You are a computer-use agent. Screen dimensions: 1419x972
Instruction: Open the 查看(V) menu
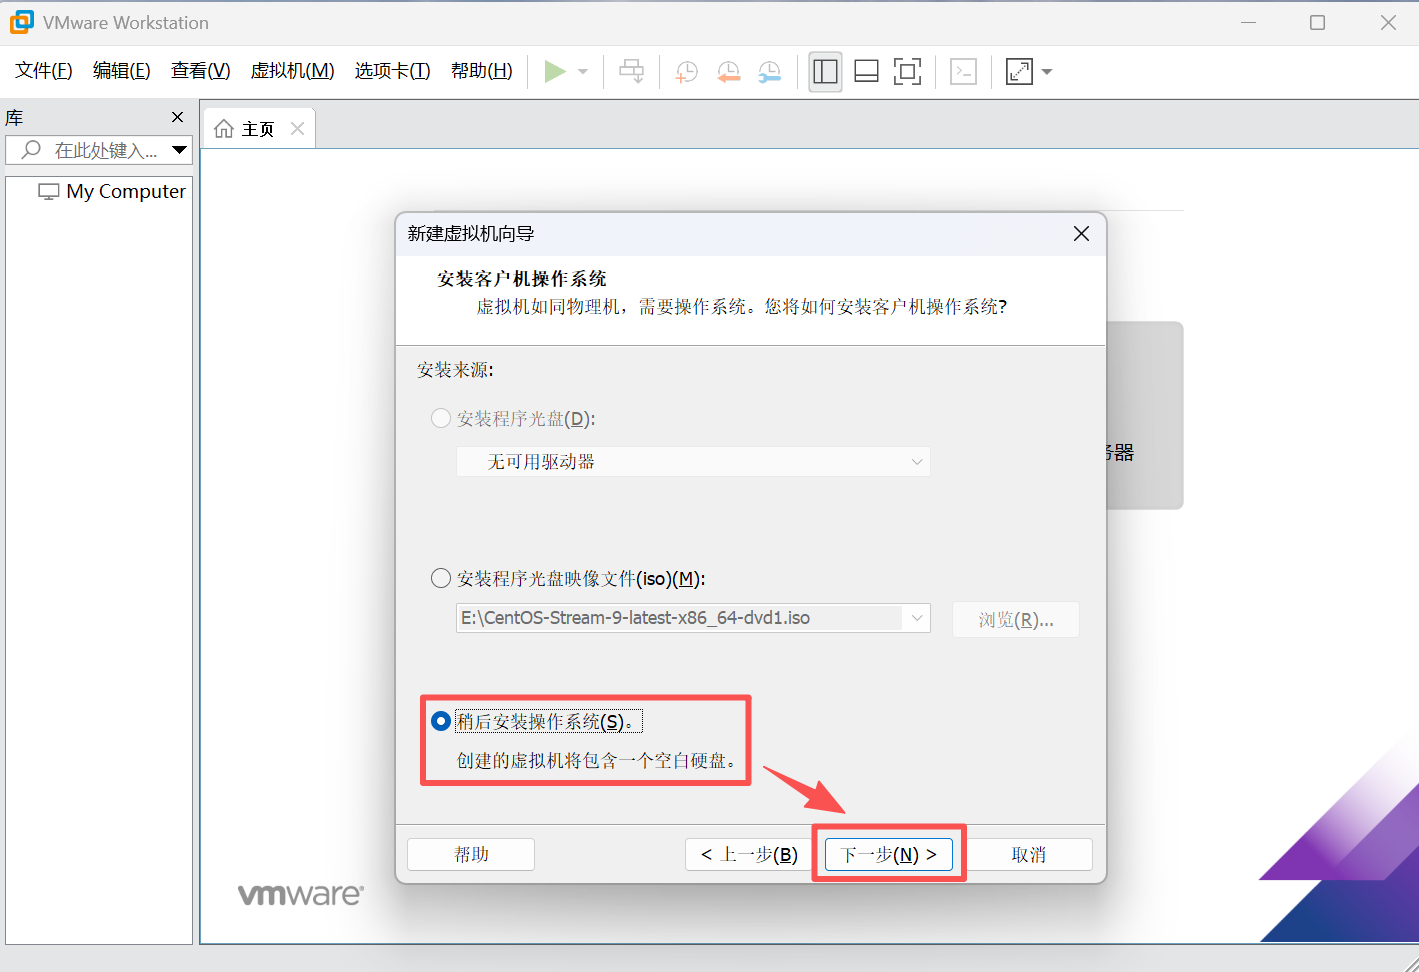(x=201, y=71)
